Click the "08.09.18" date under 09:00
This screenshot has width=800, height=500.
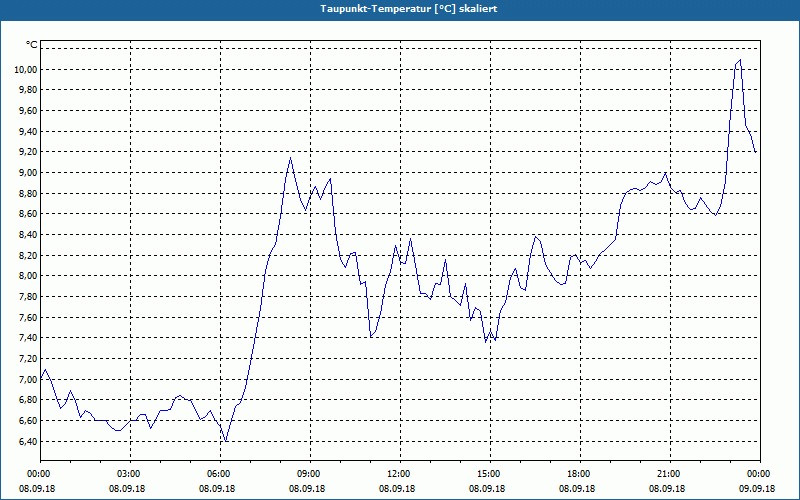[307, 489]
